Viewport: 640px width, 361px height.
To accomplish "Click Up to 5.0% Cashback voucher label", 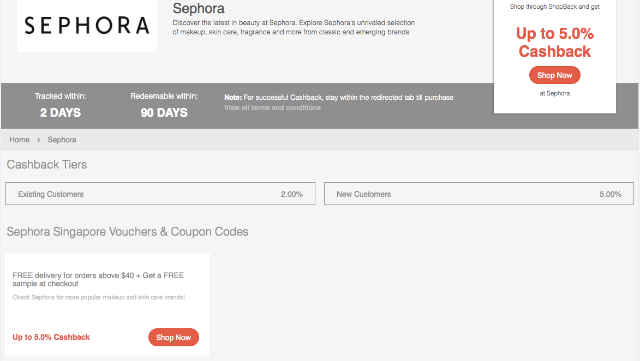I will point(51,337).
